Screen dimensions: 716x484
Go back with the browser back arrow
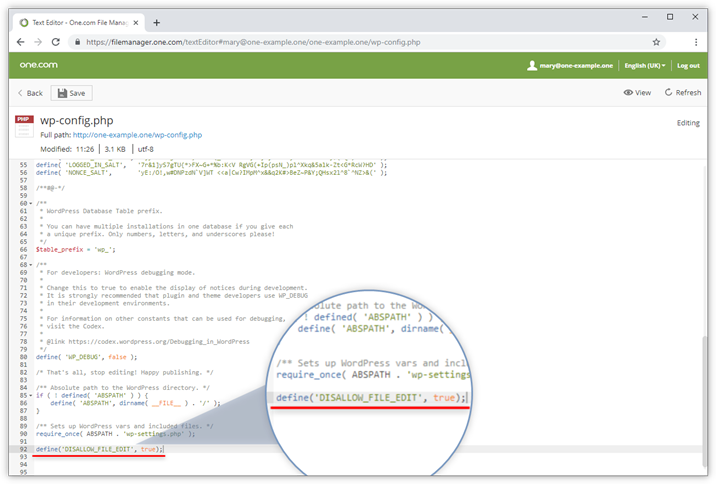click(x=21, y=42)
